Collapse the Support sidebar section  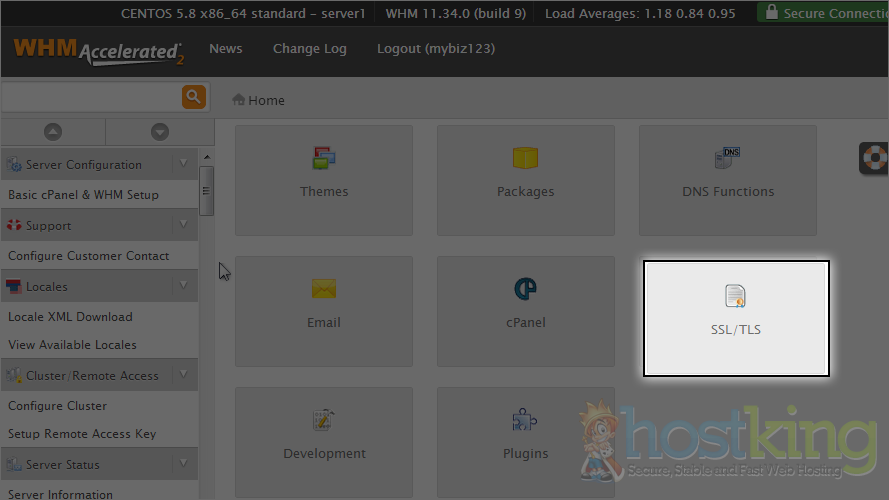[183, 225]
